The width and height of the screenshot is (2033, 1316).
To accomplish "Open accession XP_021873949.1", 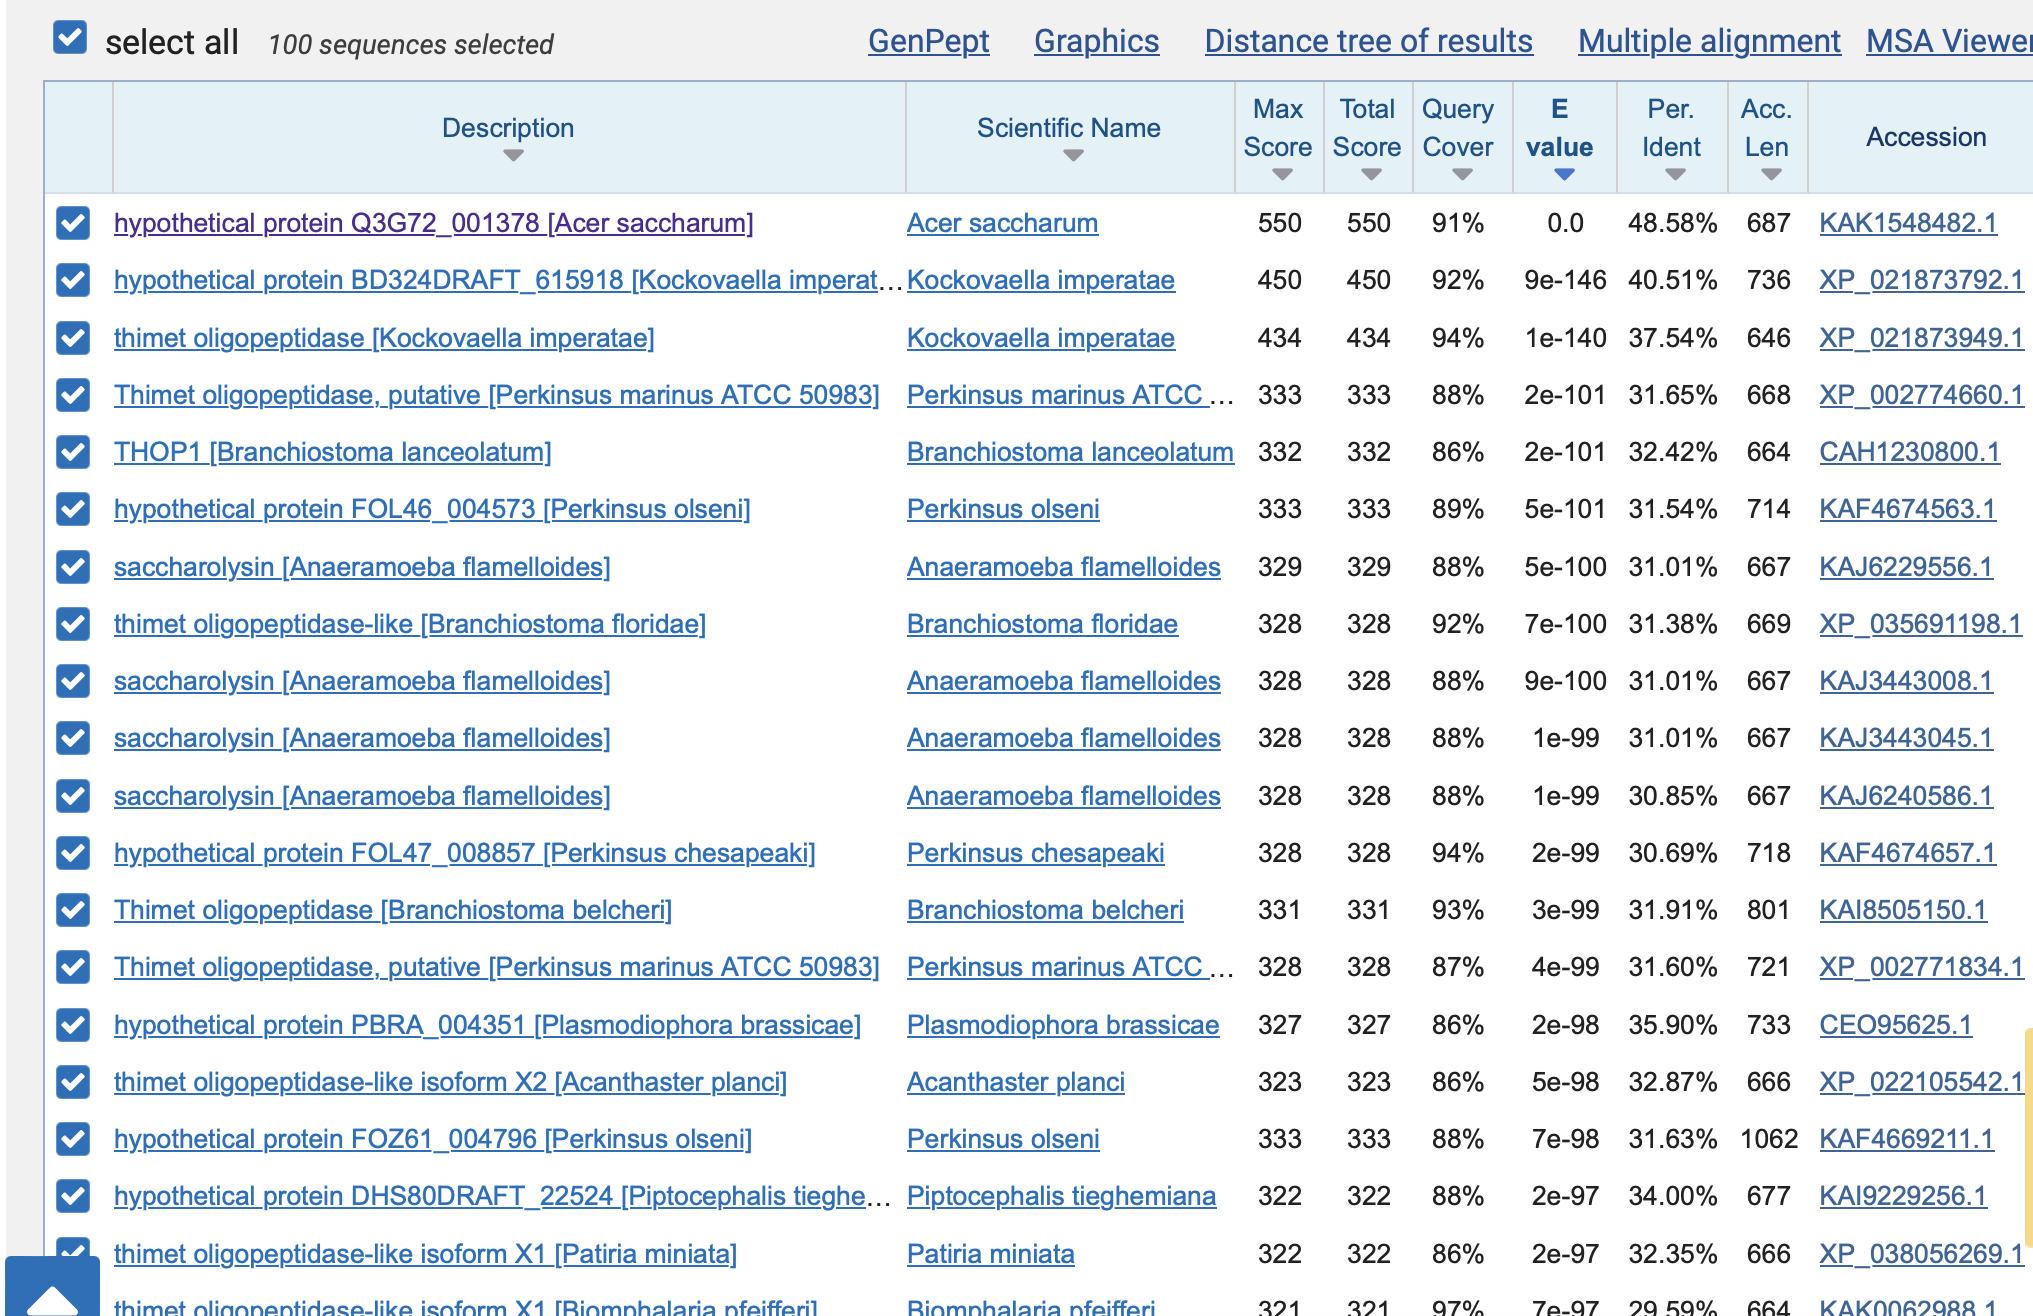I will [x=1921, y=338].
